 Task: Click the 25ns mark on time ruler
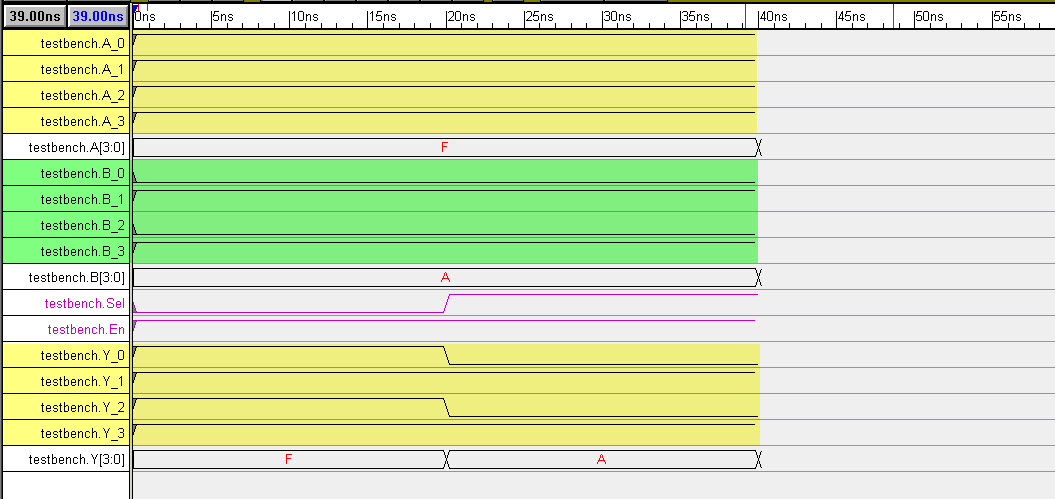tap(538, 17)
